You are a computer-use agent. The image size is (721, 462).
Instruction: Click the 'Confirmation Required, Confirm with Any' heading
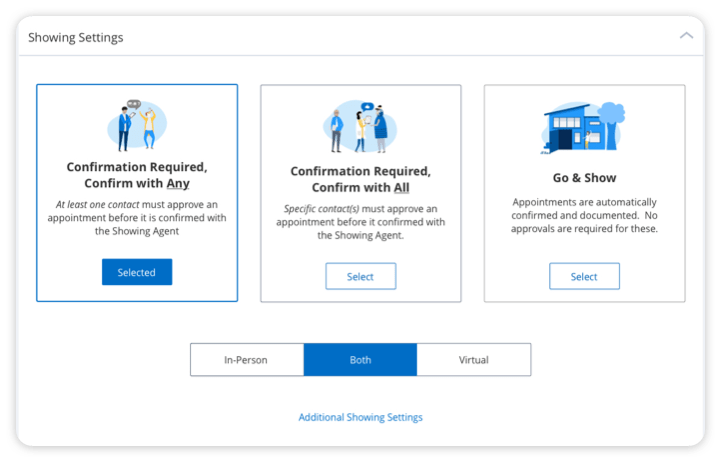coord(137,175)
